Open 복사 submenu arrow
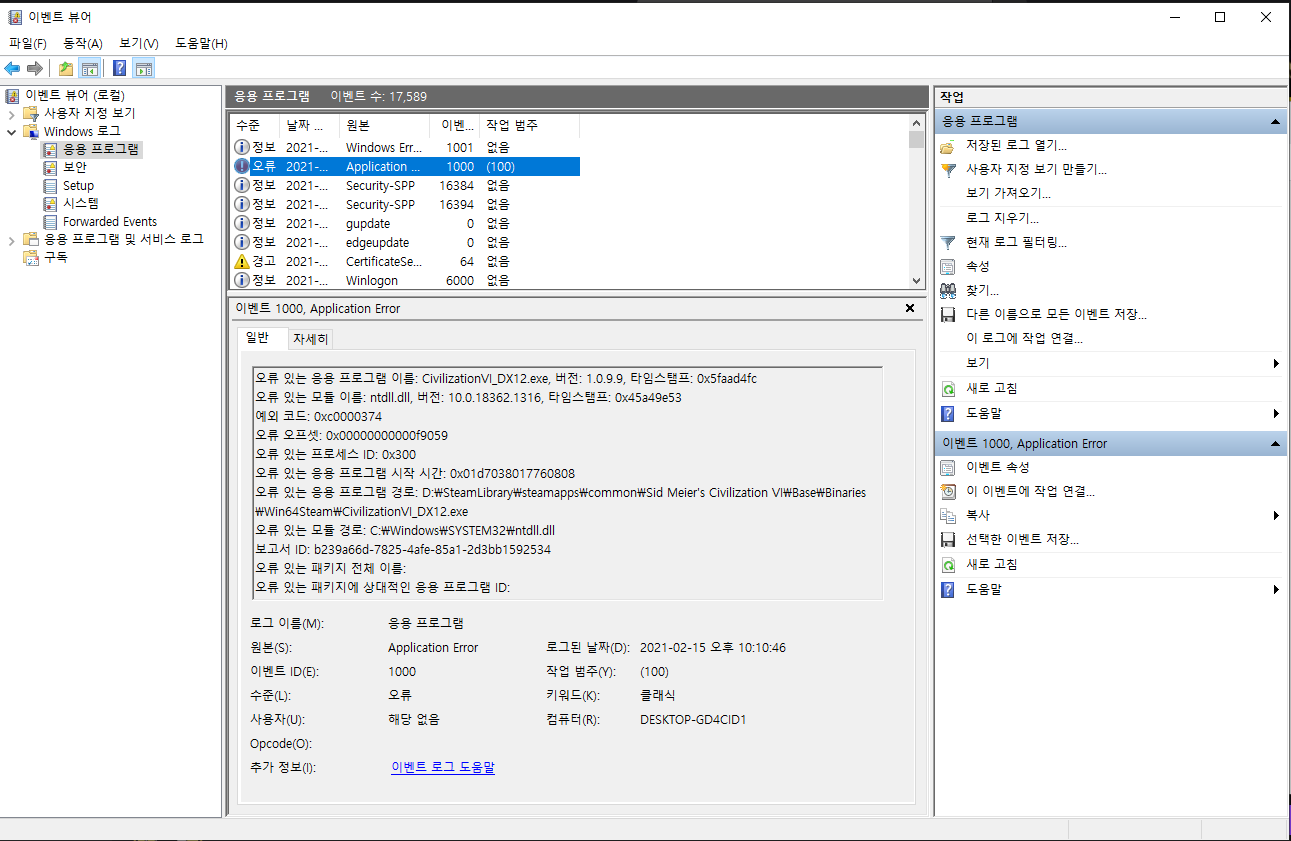Screen dimensions: 1291x841 [x=1276, y=515]
